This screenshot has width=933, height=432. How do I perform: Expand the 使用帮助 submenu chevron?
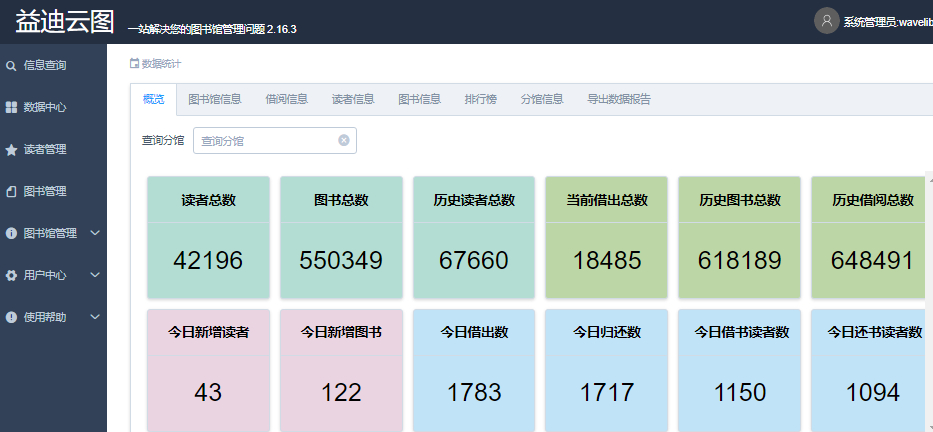(95, 317)
